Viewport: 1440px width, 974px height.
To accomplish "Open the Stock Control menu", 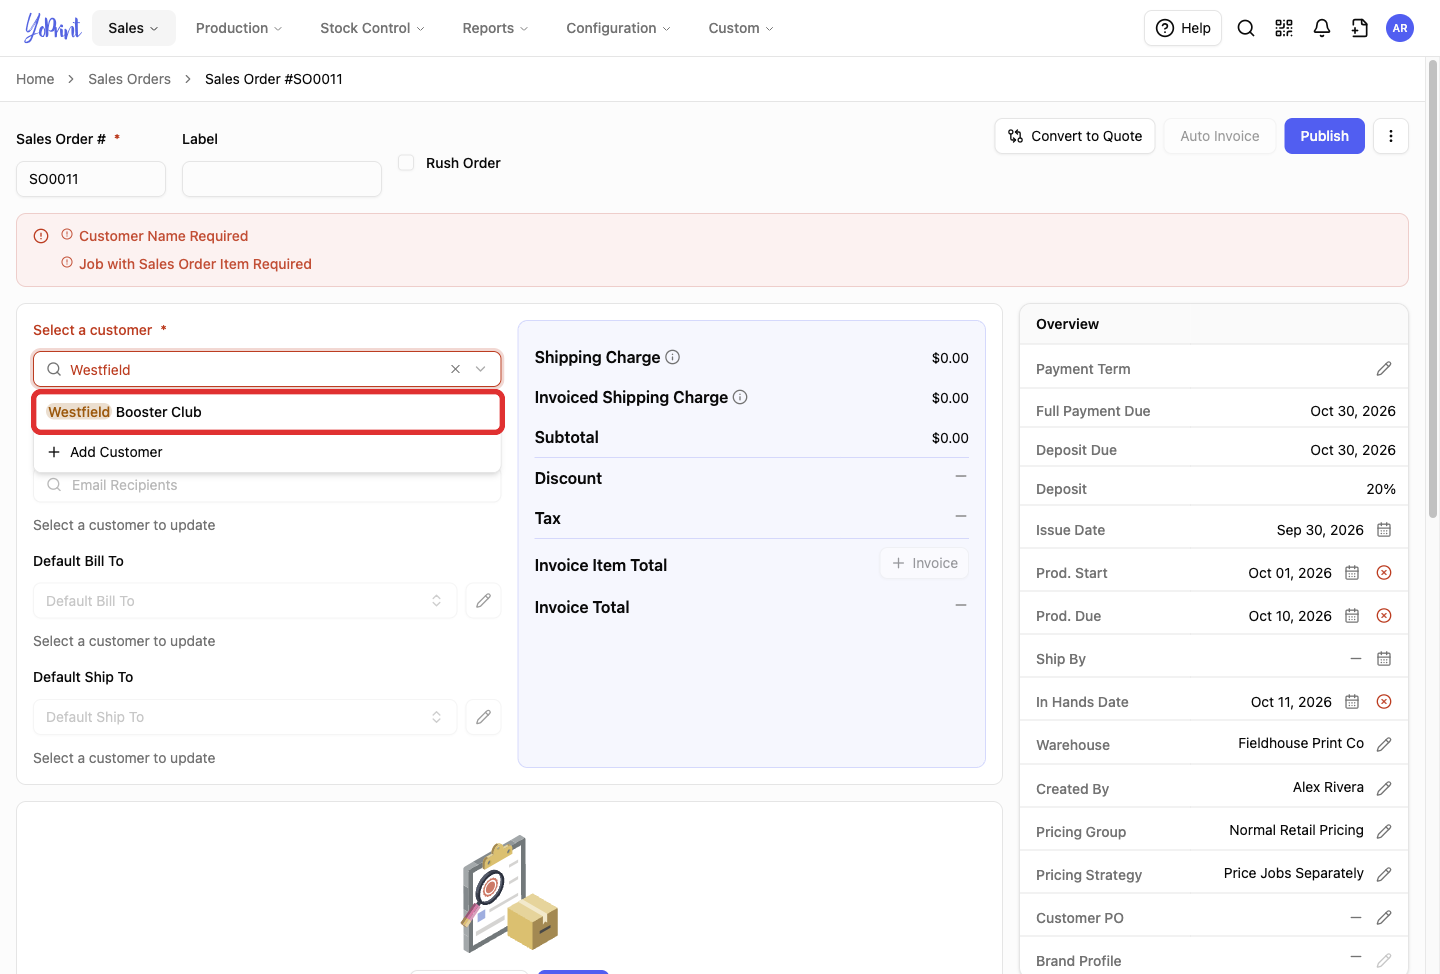I will pyautogui.click(x=372, y=28).
